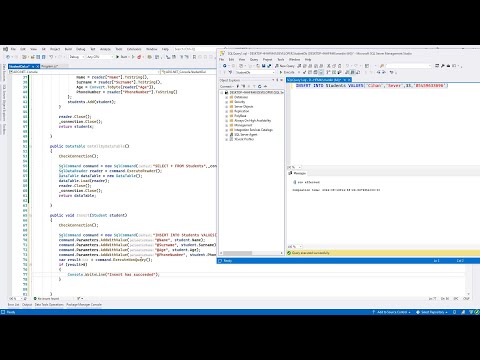The image size is (480, 360).
Task: Click Connect in Object Explorer
Action: pyautogui.click(x=226, y=86)
